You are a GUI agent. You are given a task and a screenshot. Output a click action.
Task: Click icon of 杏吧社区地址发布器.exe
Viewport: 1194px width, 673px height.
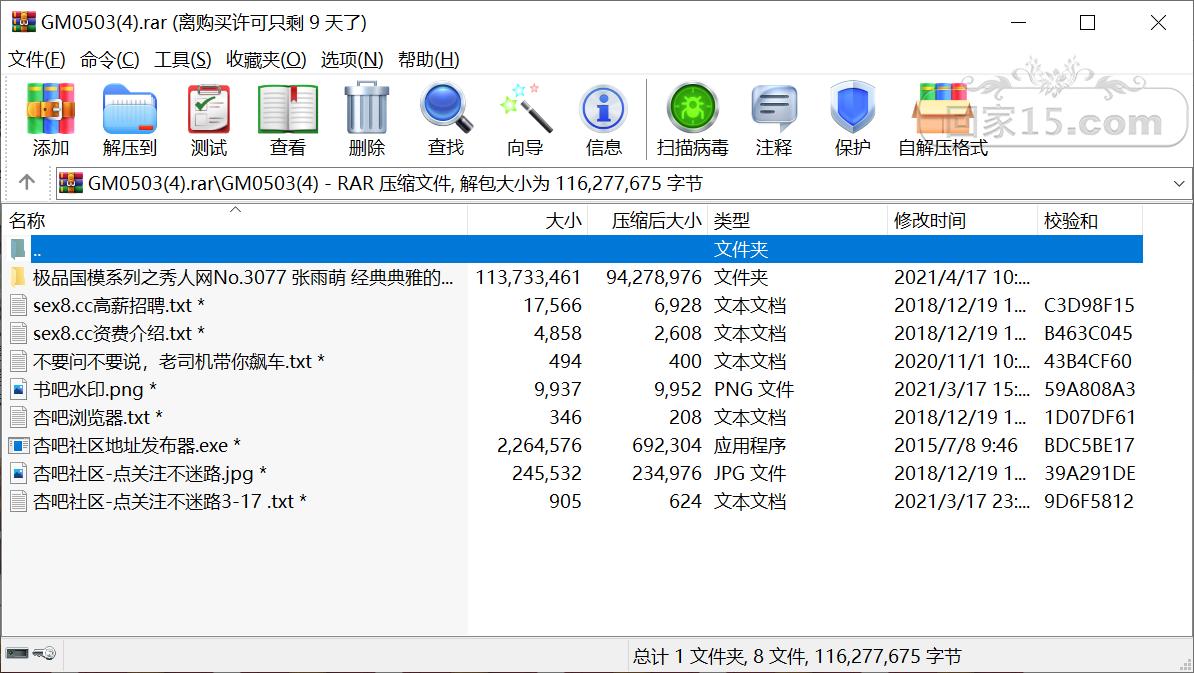18,445
